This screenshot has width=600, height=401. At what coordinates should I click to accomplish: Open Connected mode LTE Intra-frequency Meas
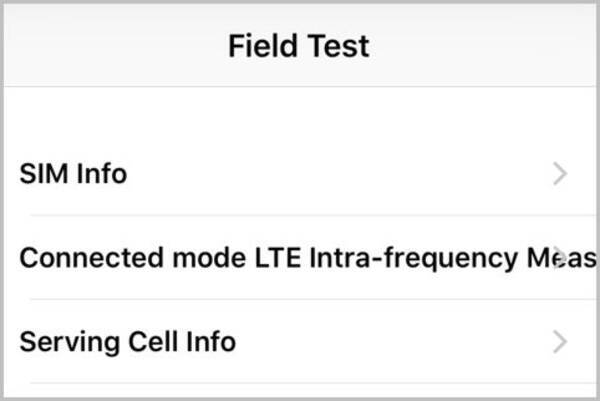pos(300,258)
